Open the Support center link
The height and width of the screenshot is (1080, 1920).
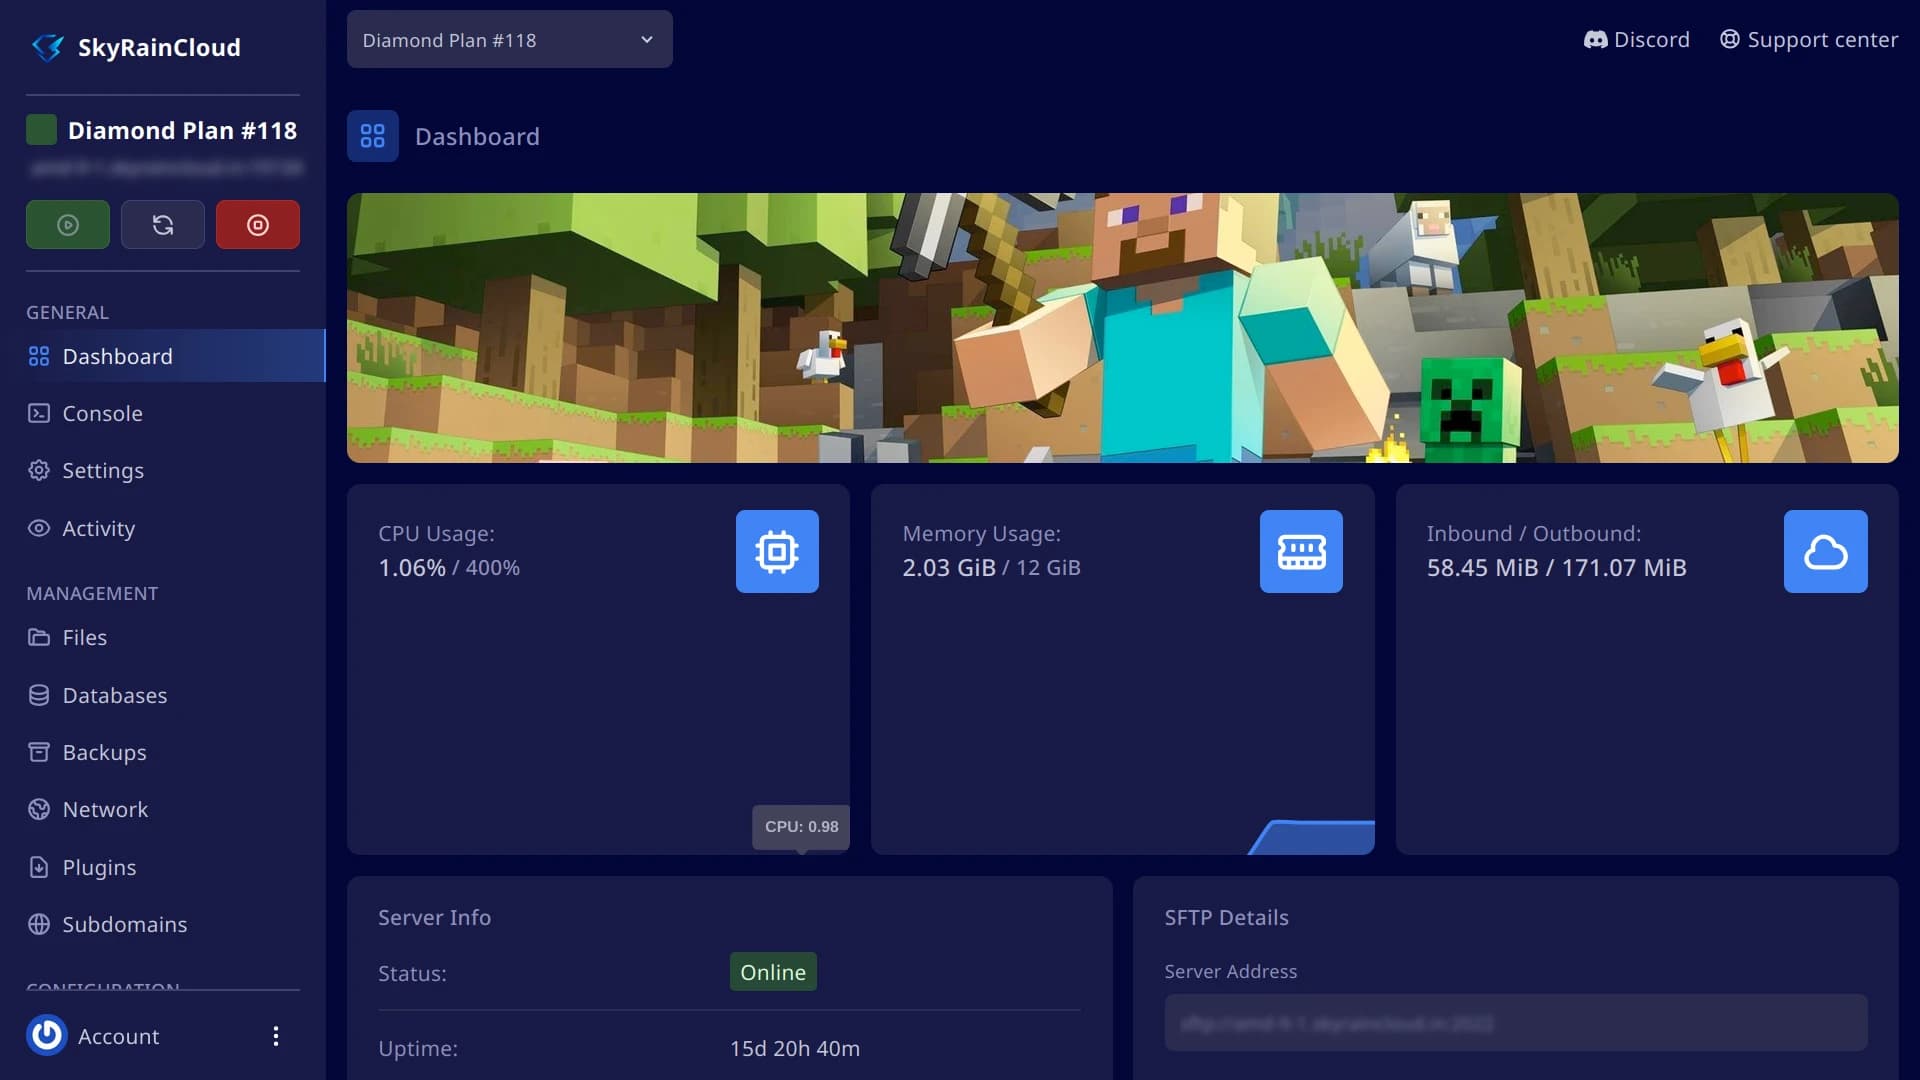pos(1809,40)
